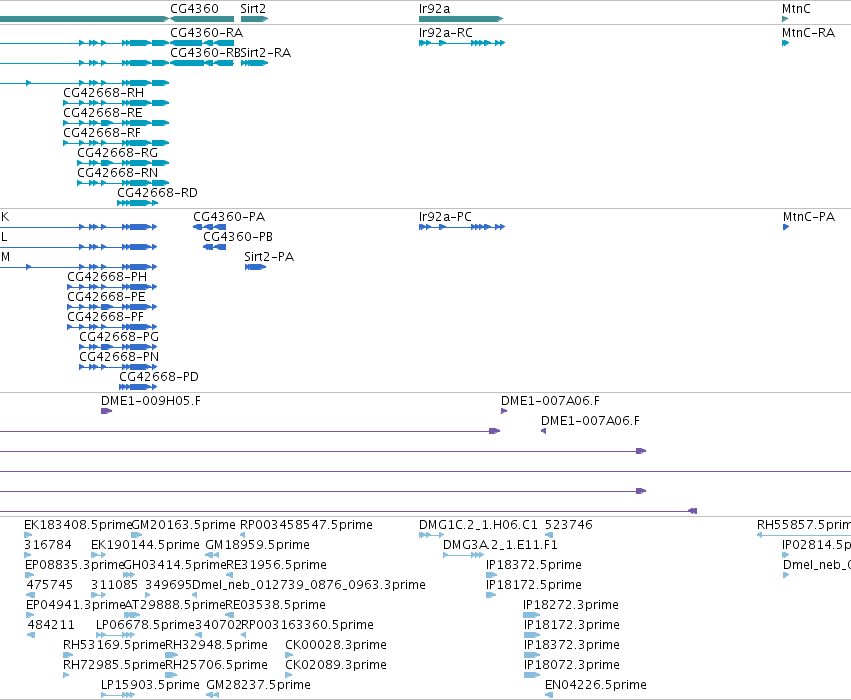851x700 pixels.
Task: Open EST label AT29888.5prime
Action: [175, 605]
